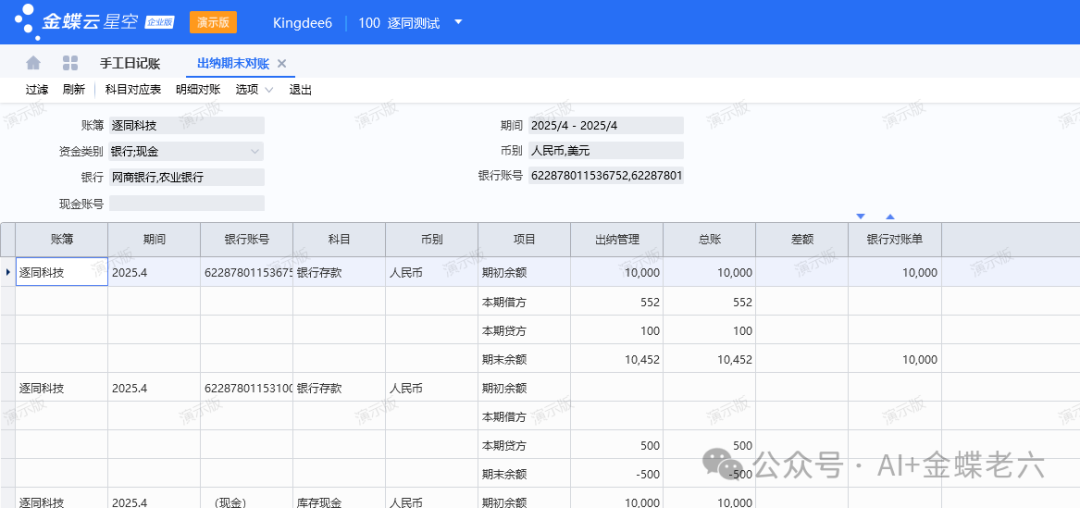
Task: Open the 选项 dropdown menu
Action: click(254, 90)
